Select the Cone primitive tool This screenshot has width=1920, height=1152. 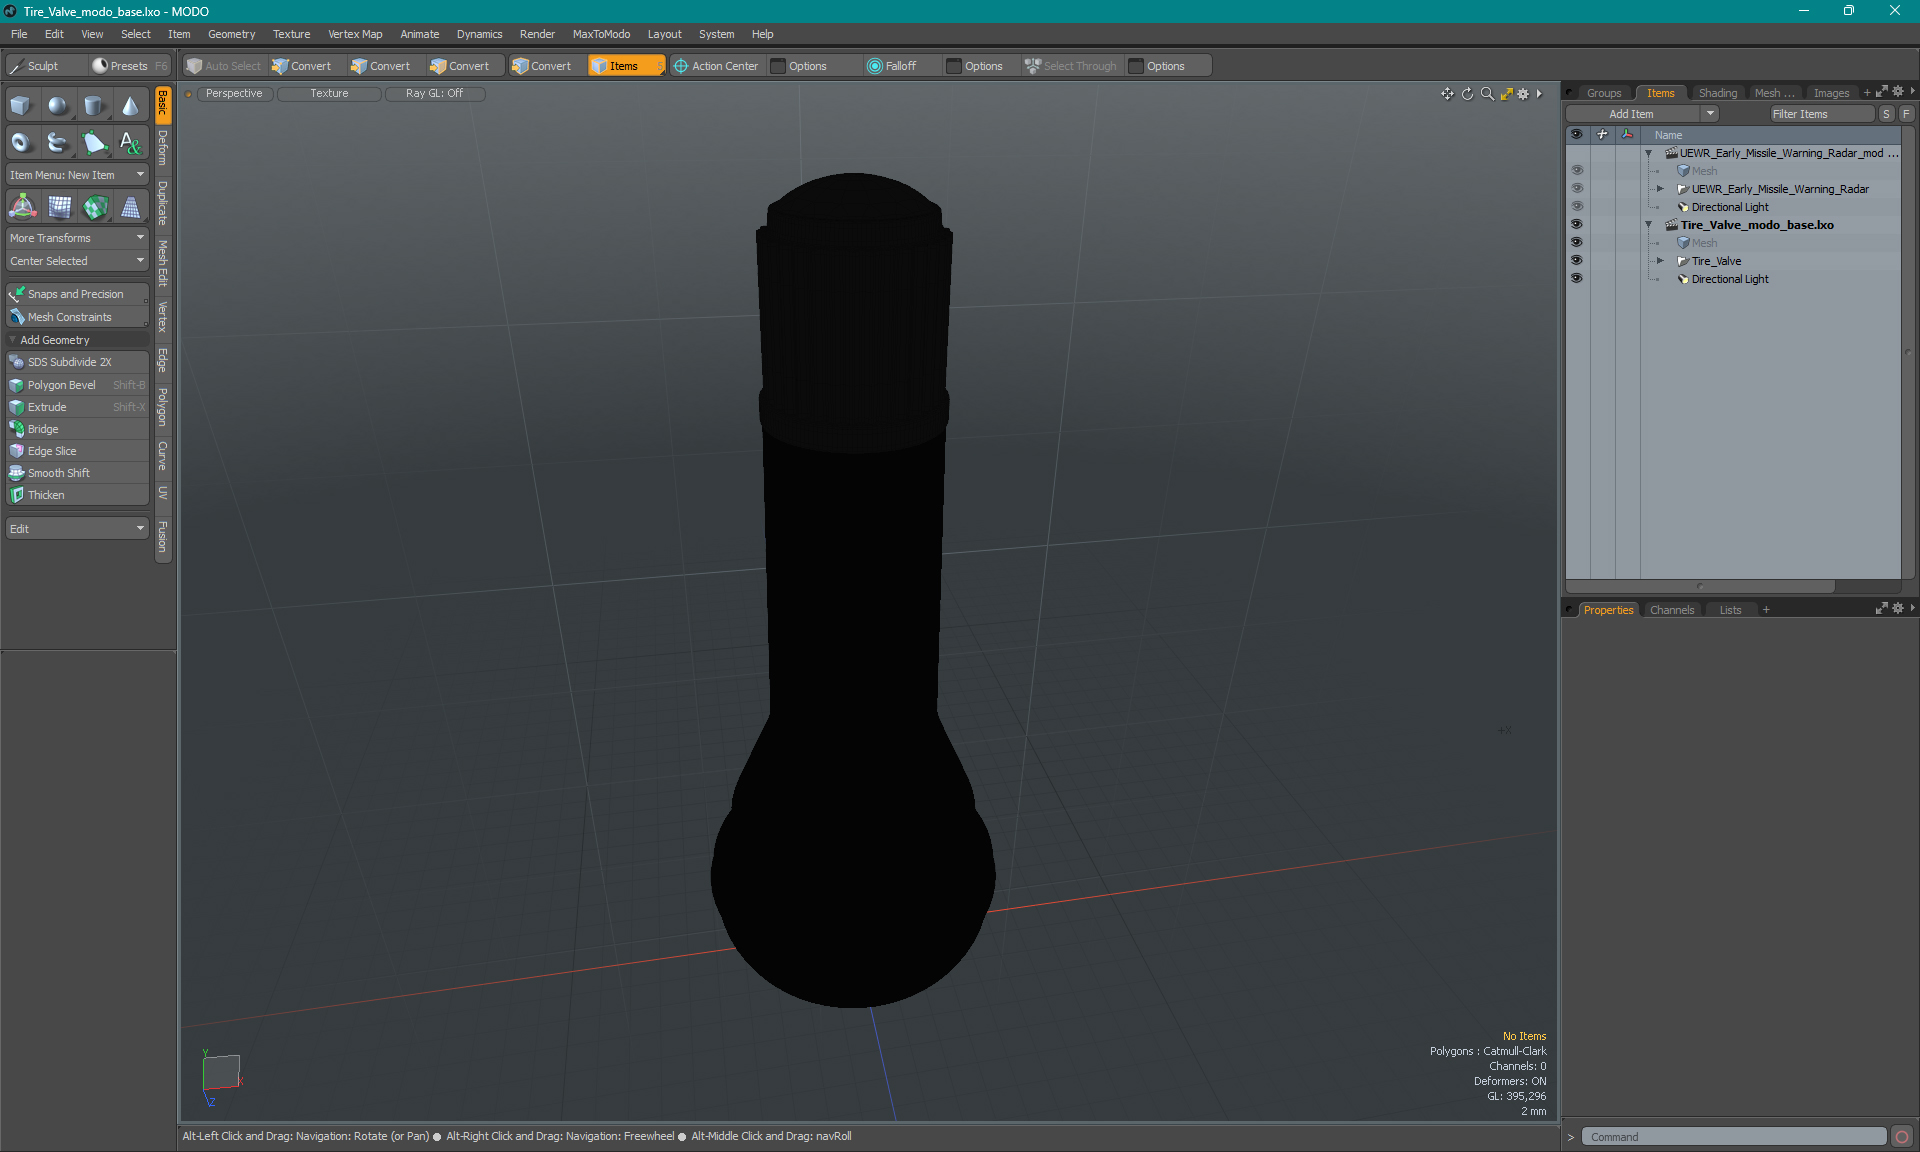point(130,106)
